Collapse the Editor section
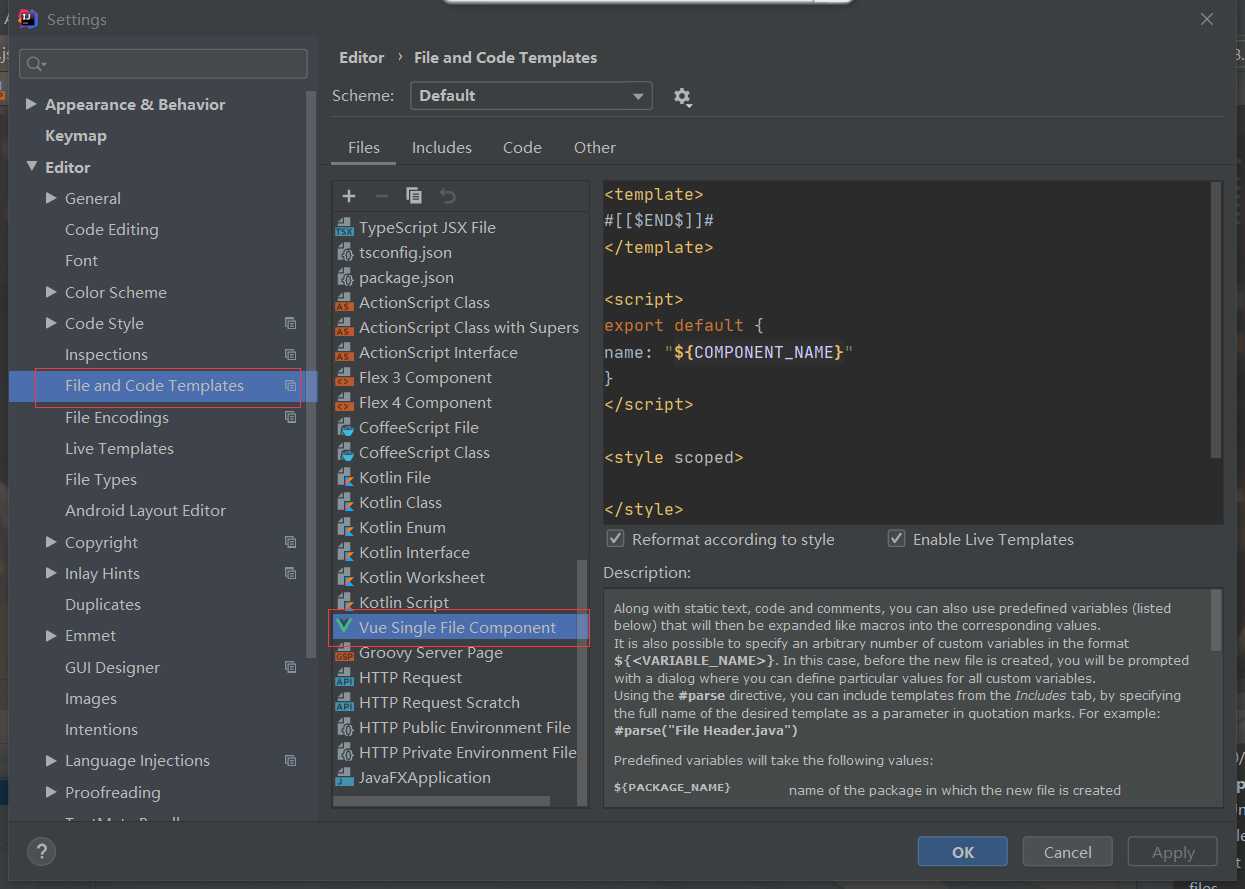Screen dimensions: 1245x889 click(x=31, y=167)
